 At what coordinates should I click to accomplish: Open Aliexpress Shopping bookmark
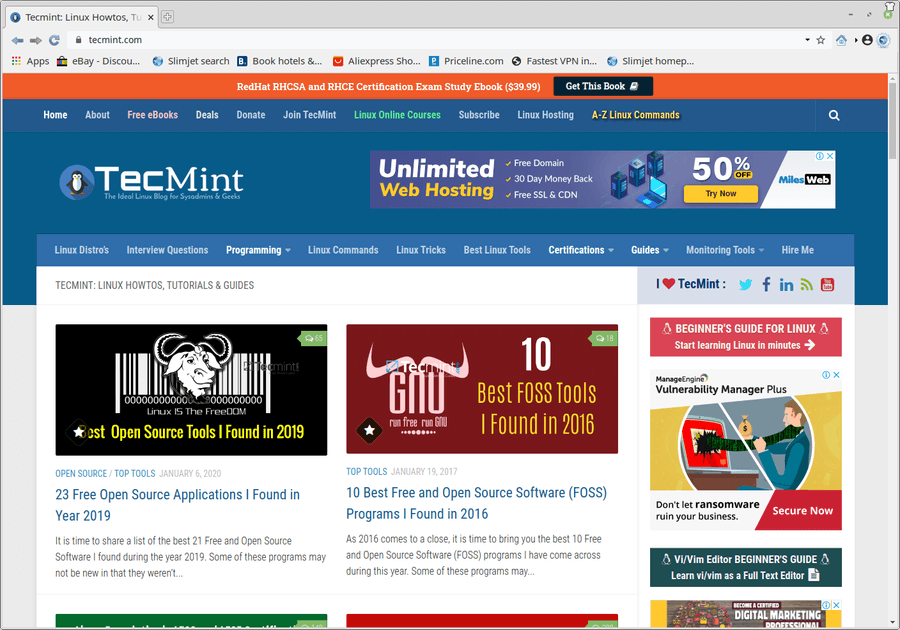tap(377, 61)
